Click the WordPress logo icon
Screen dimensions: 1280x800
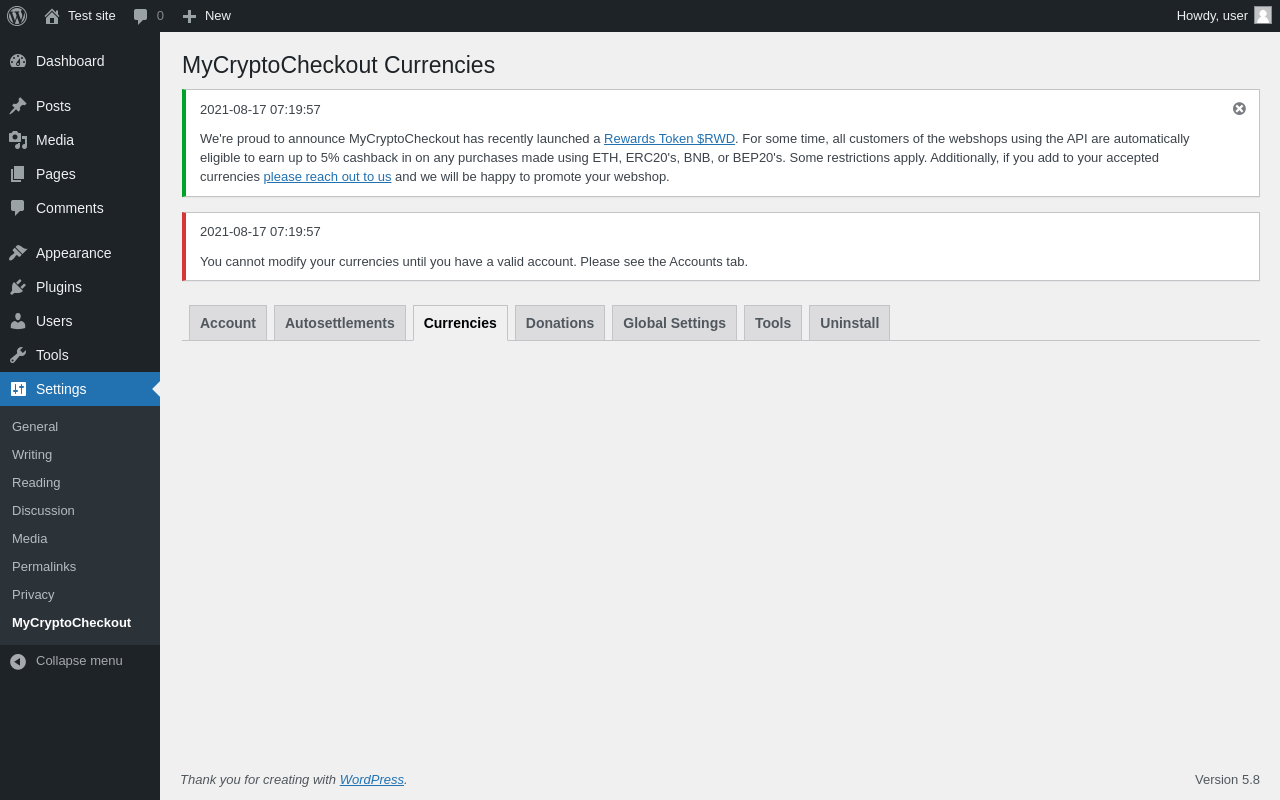coord(17,16)
